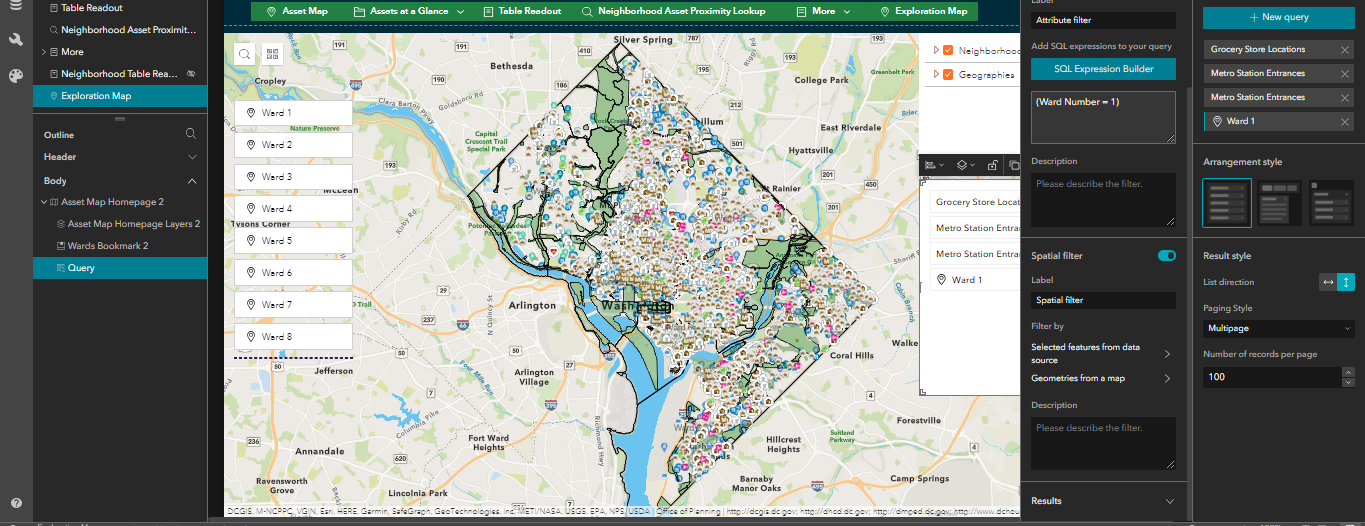Click the search icon of Neighborhood Asset Proximity Lookup tab
1365x526 pixels.
point(585,12)
